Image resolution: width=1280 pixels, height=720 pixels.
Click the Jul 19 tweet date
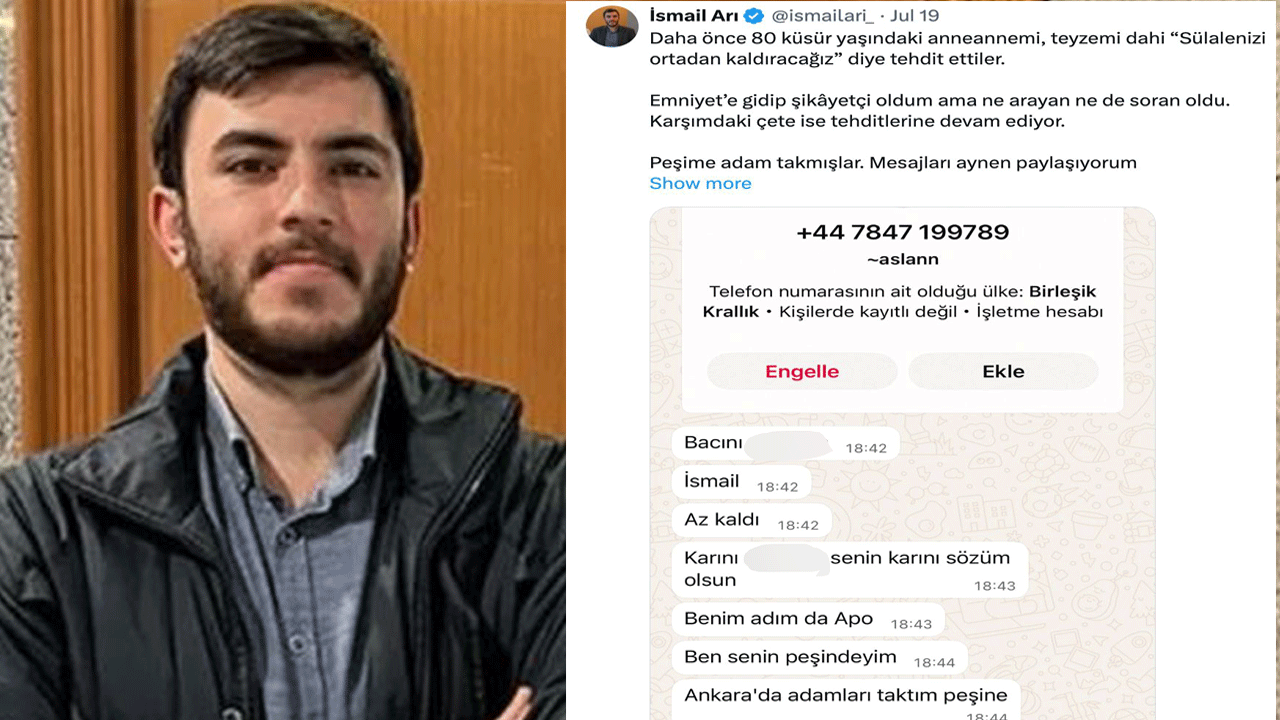tap(915, 16)
